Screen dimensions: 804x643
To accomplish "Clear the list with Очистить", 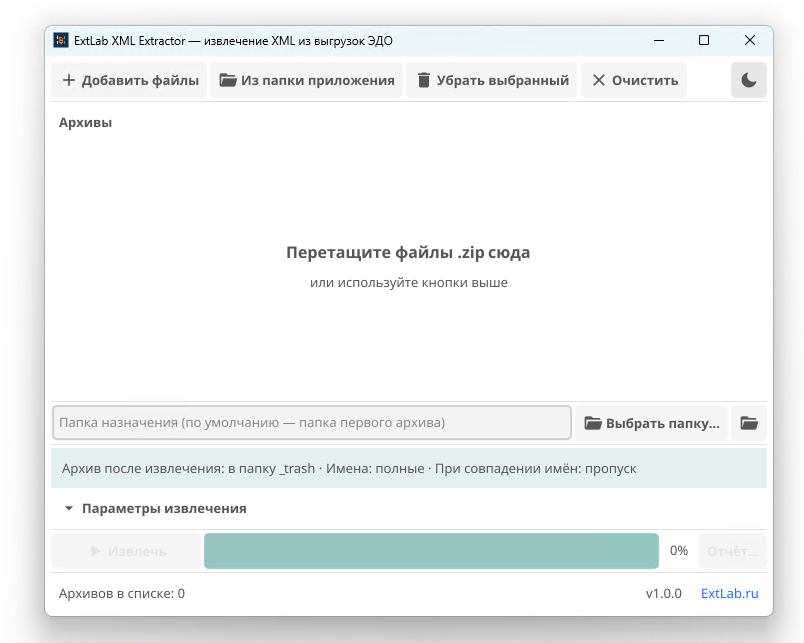I will click(x=634, y=80).
